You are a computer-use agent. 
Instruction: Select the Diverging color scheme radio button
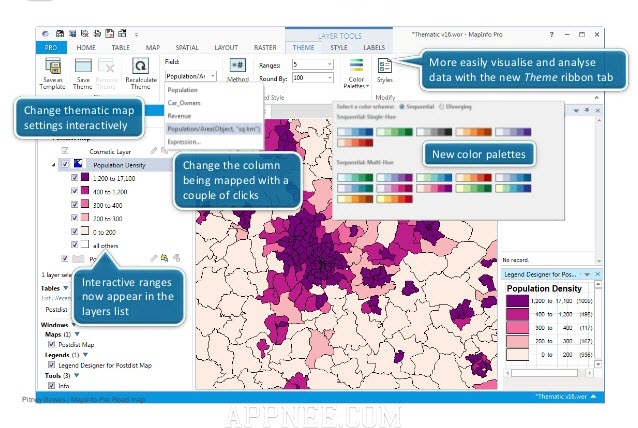[441, 107]
